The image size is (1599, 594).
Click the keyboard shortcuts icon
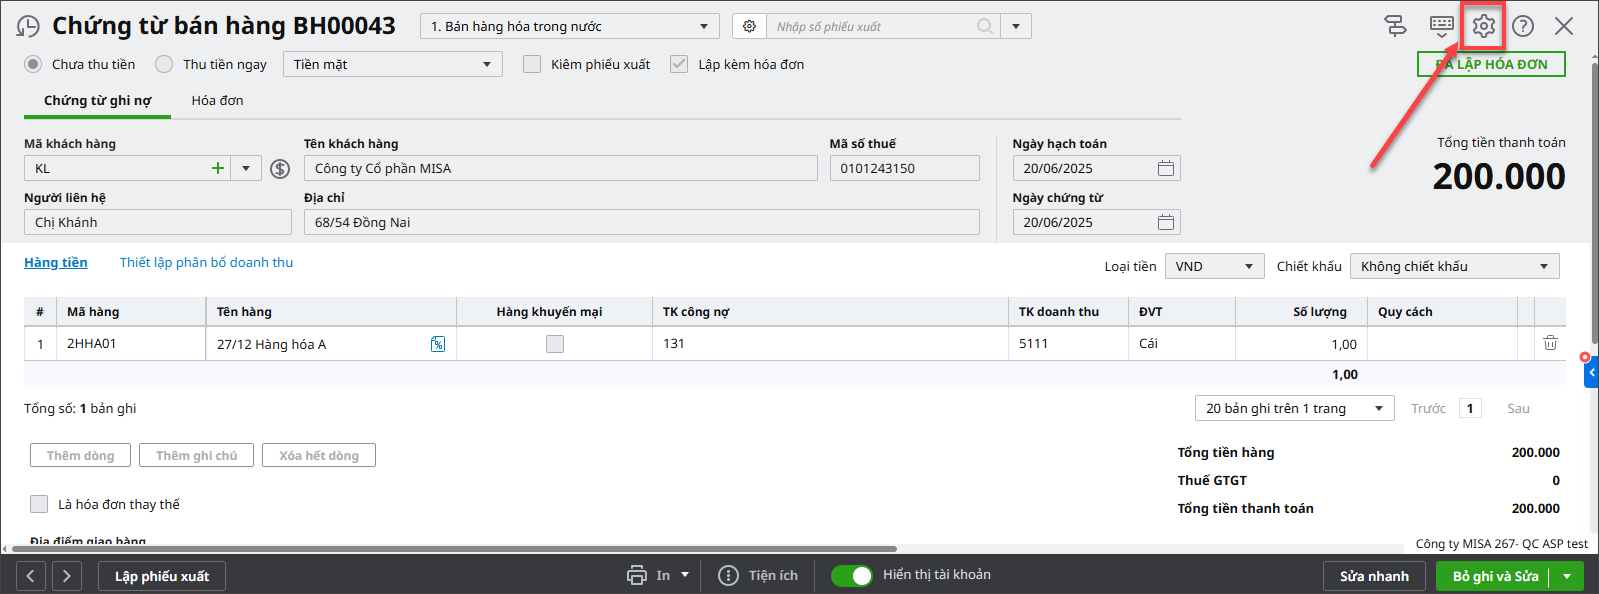tap(1442, 26)
